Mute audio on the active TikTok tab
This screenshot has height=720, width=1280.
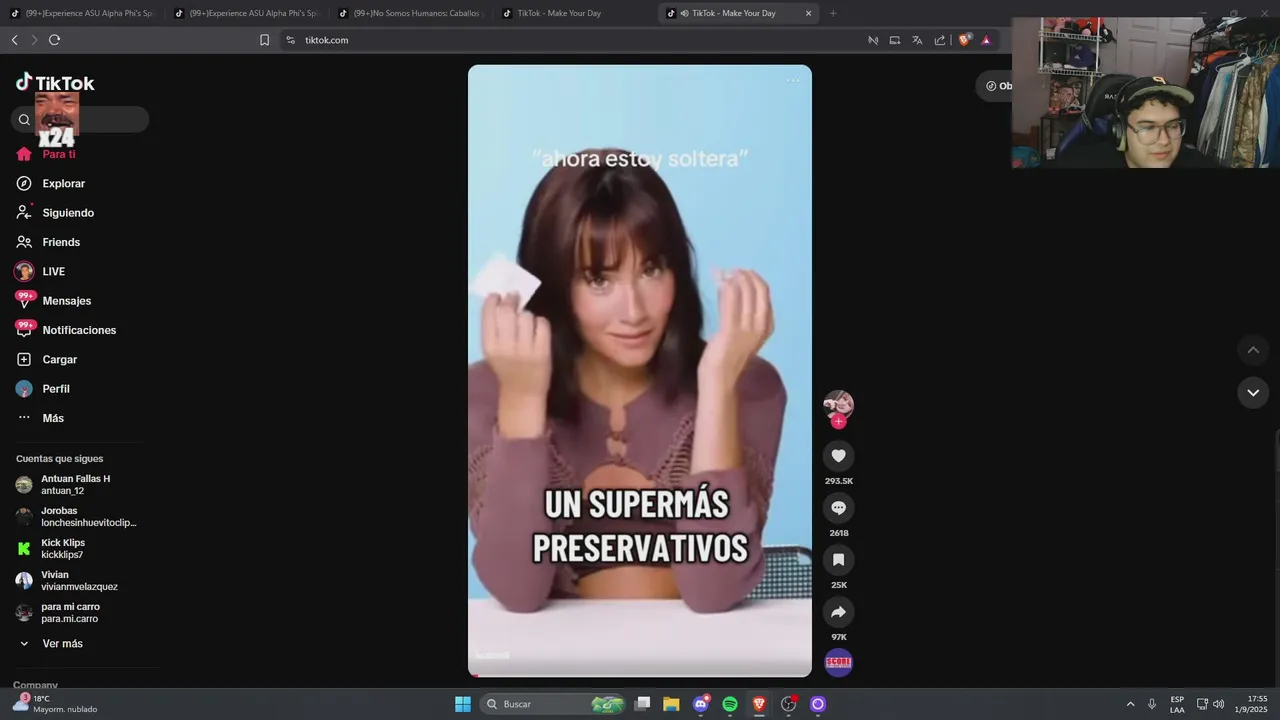pyautogui.click(x=684, y=13)
